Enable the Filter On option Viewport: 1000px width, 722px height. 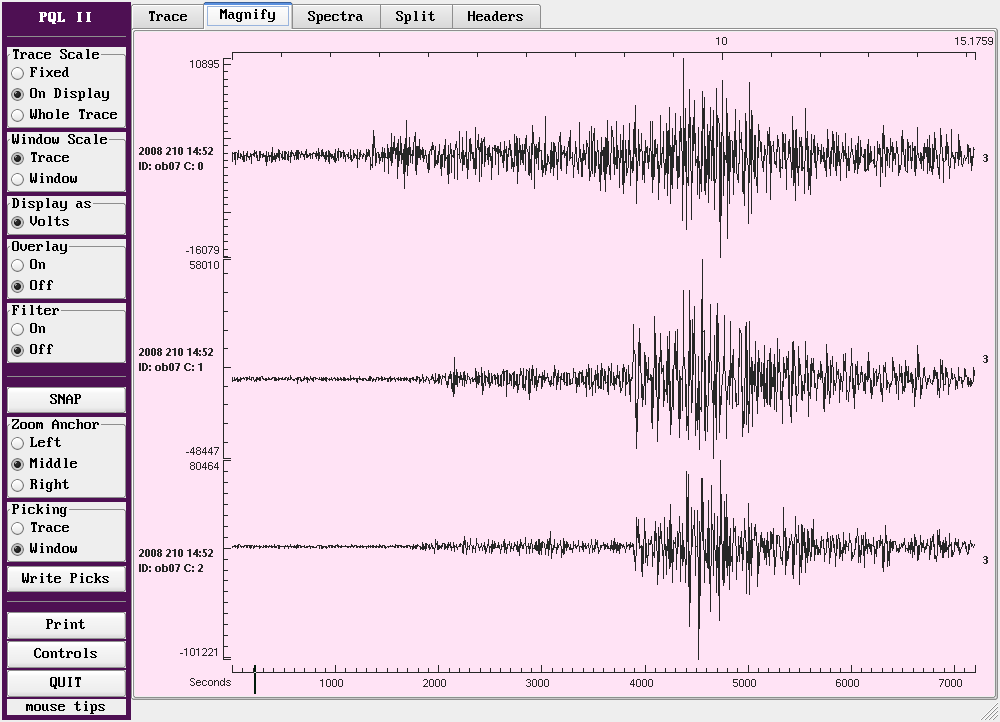pyautogui.click(x=18, y=329)
